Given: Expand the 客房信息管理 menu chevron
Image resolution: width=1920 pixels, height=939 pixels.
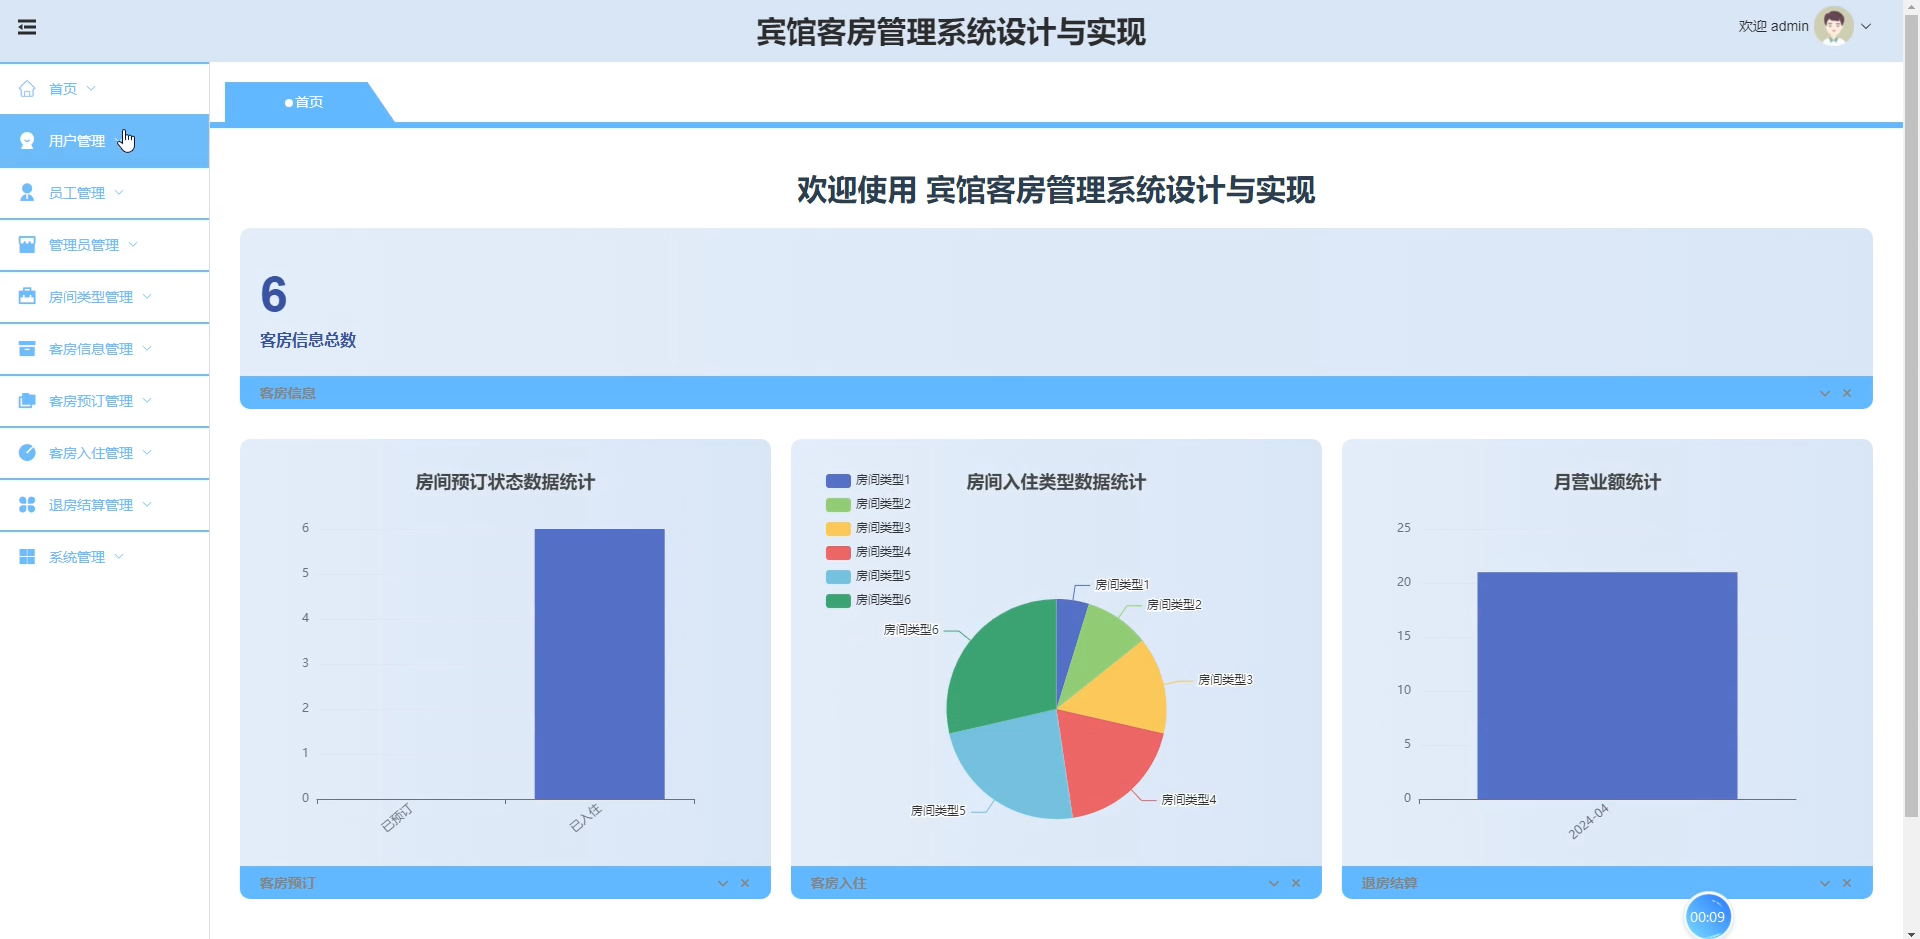Looking at the screenshot, I should (x=147, y=348).
